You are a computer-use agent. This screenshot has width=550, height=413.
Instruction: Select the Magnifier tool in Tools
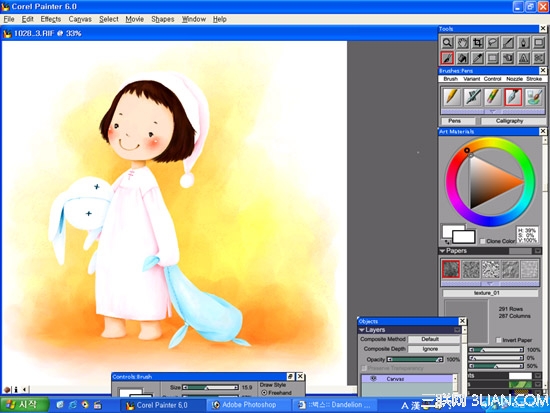pyautogui.click(x=447, y=43)
